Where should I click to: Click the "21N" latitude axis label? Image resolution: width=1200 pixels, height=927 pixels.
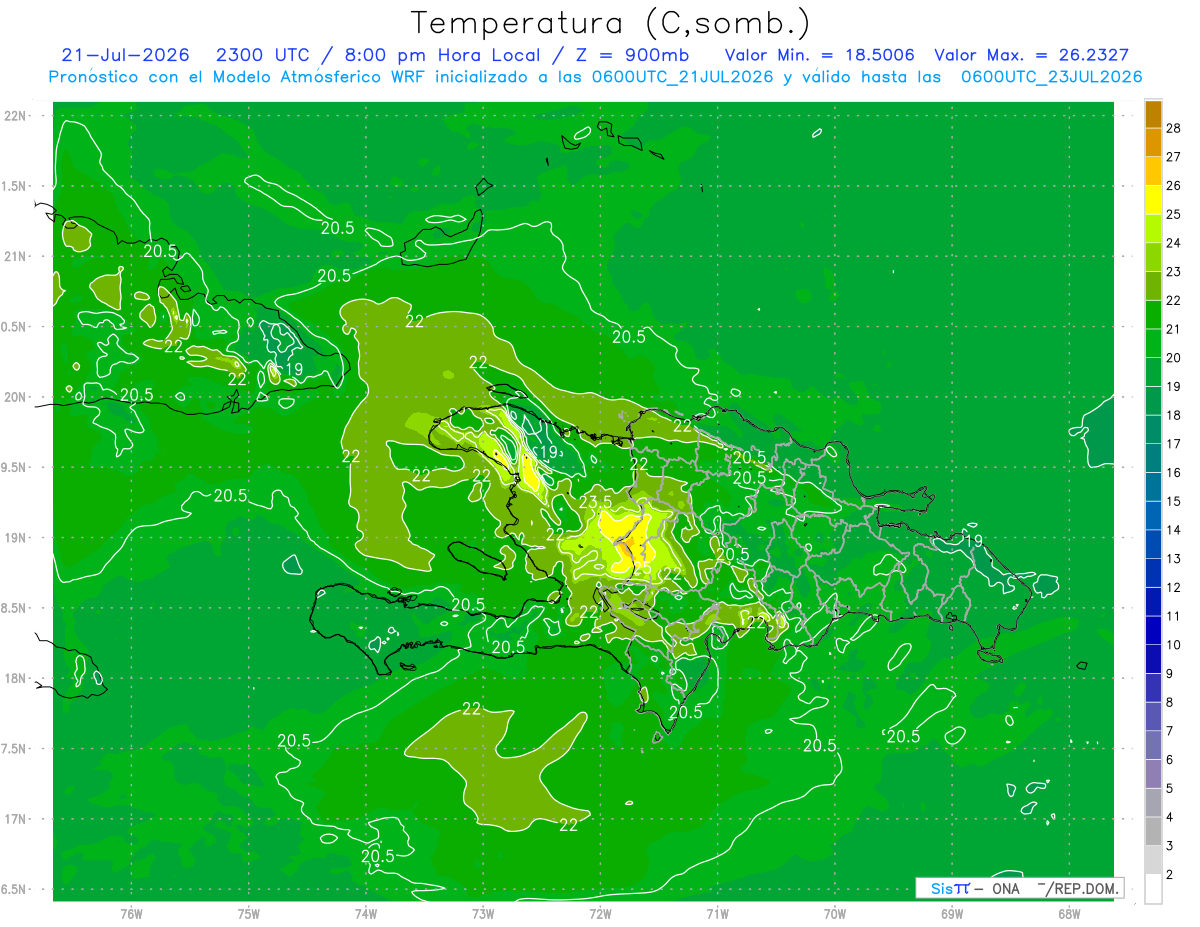coord(14,256)
